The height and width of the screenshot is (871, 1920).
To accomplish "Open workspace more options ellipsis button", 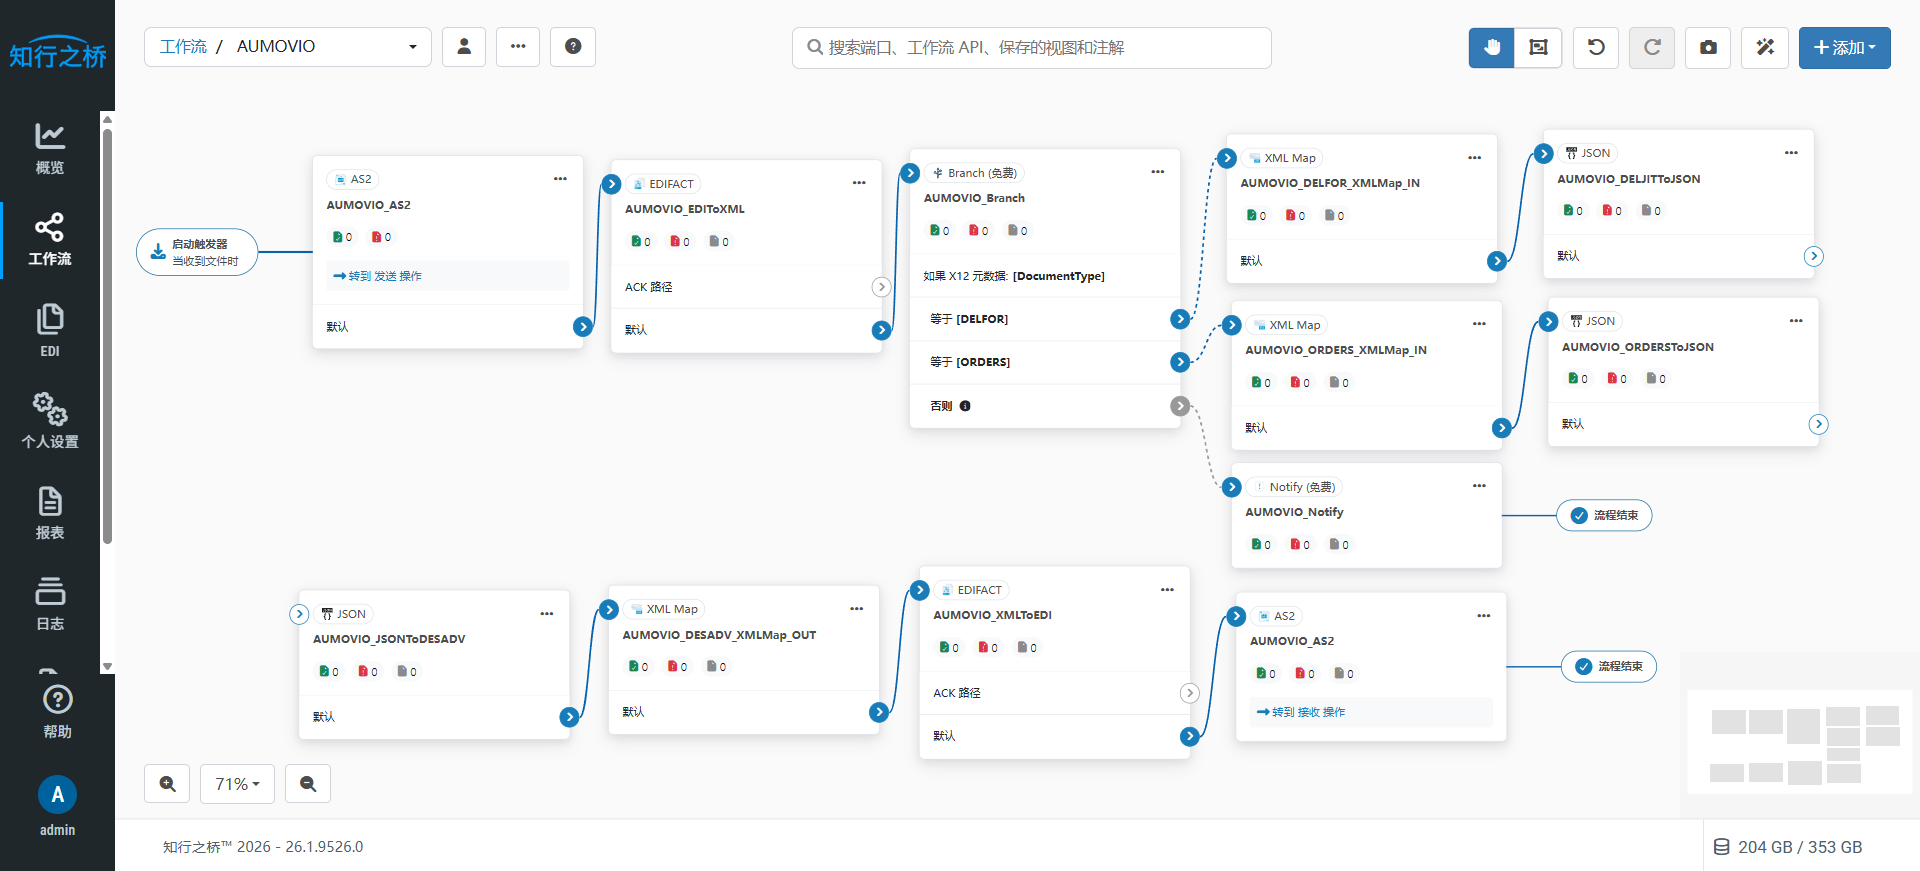I will point(518,47).
